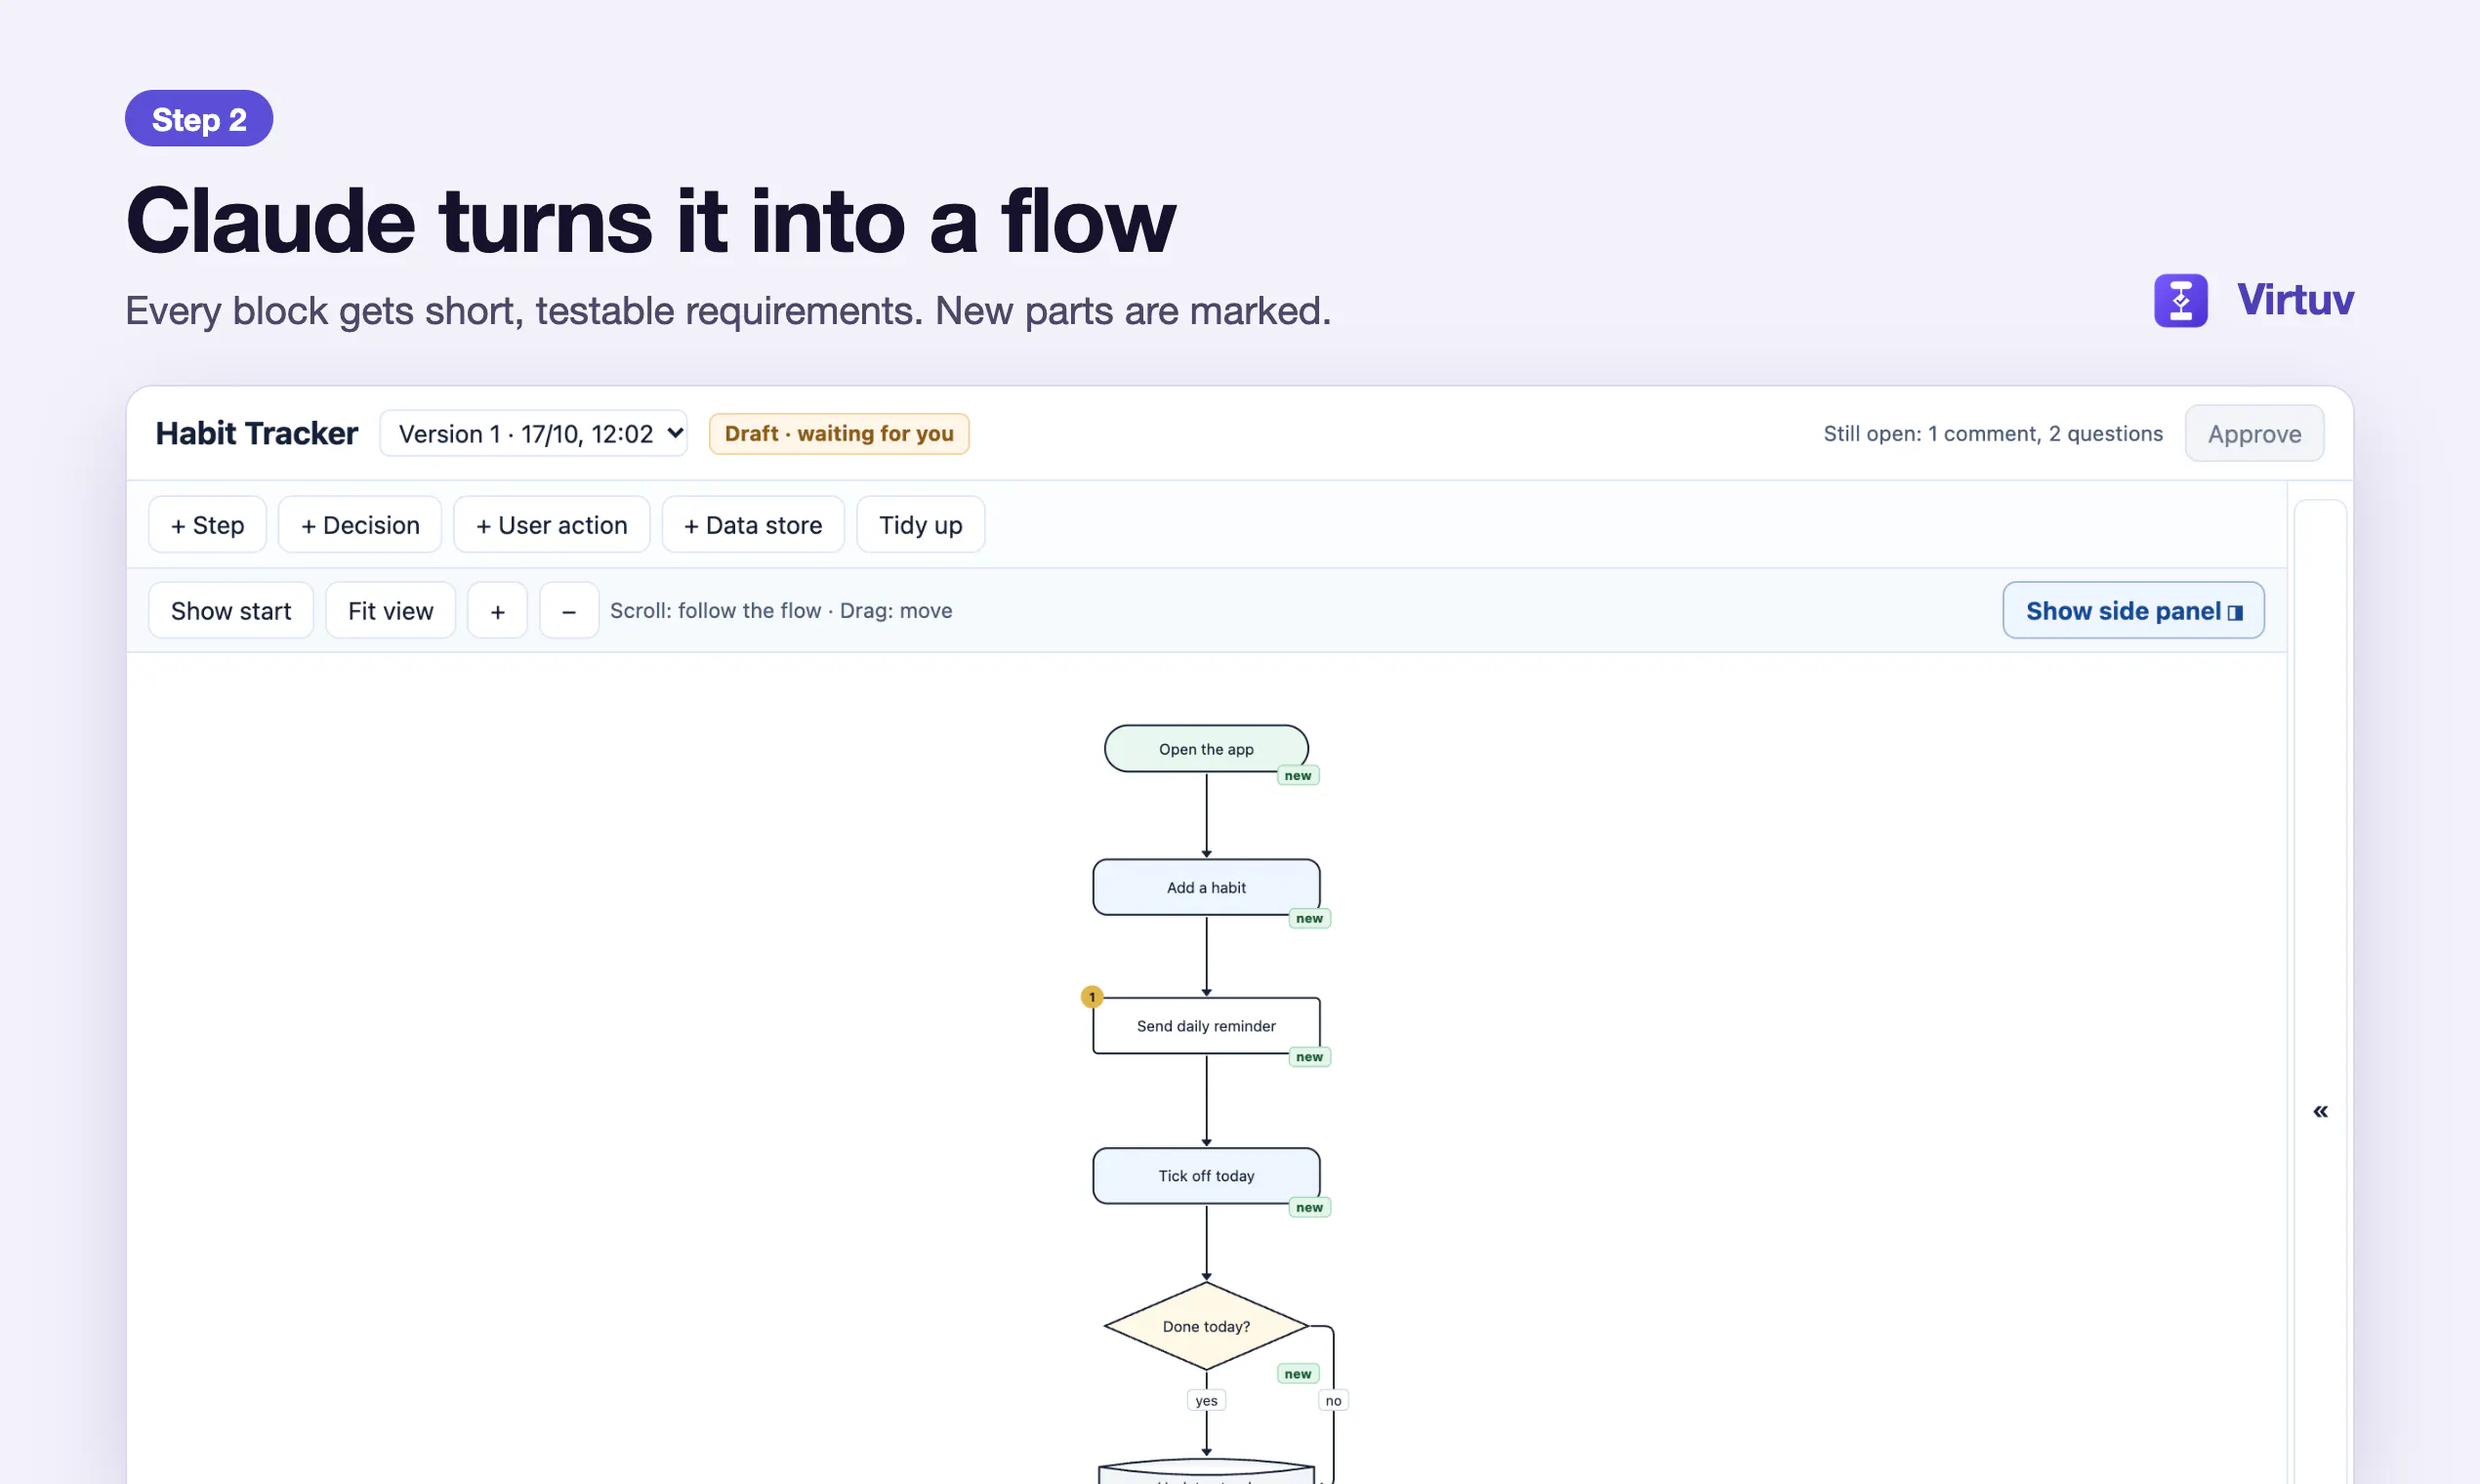
Task: Click the Virtuv logo icon
Action: click(2180, 300)
